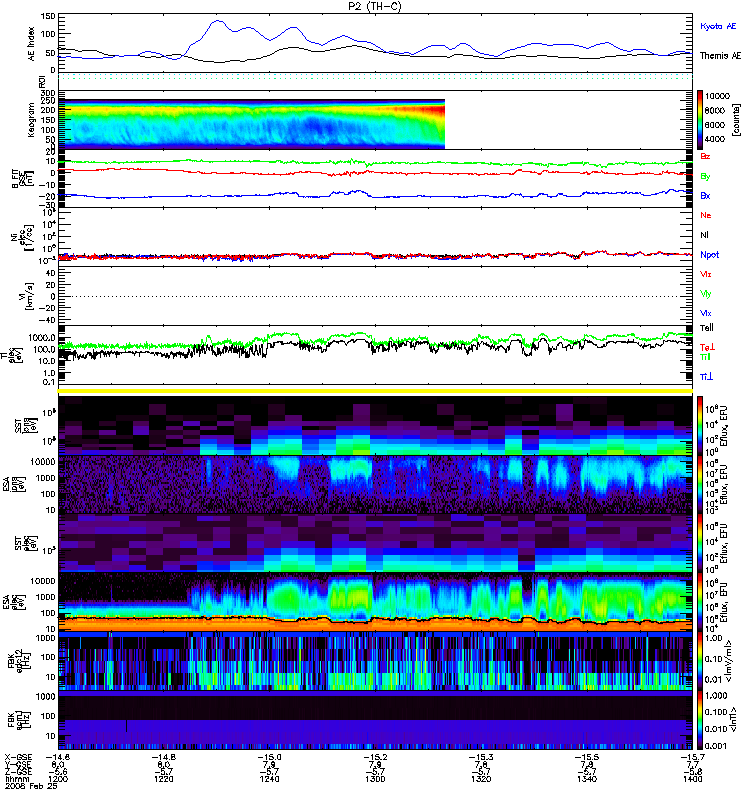Click the yellow bar above the SST panel

376,391
